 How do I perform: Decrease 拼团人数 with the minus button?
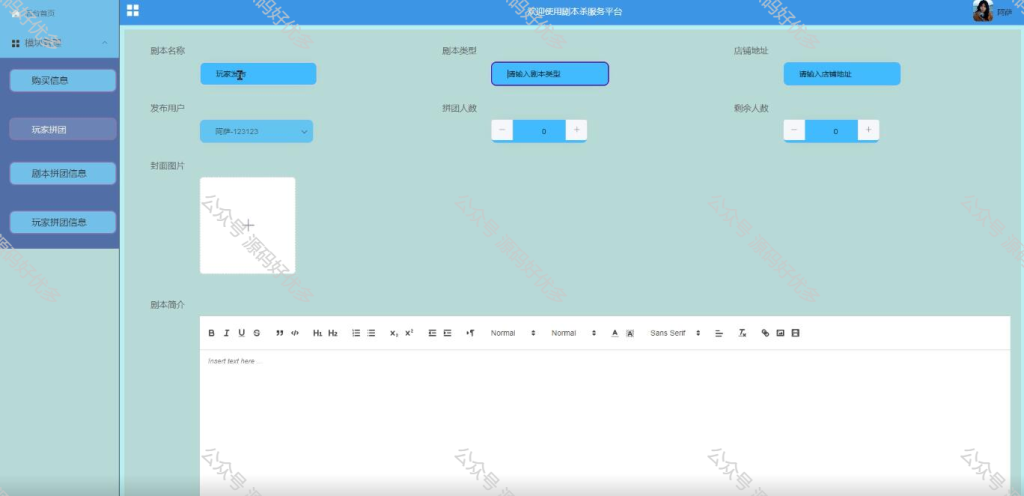[x=502, y=130]
